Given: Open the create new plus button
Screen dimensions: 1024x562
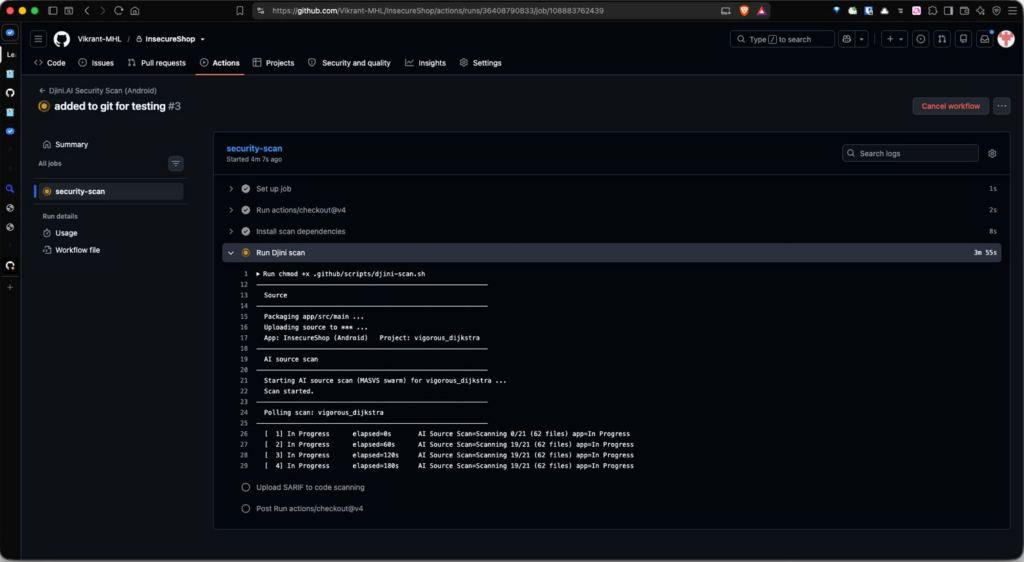Looking at the screenshot, I should (894, 39).
